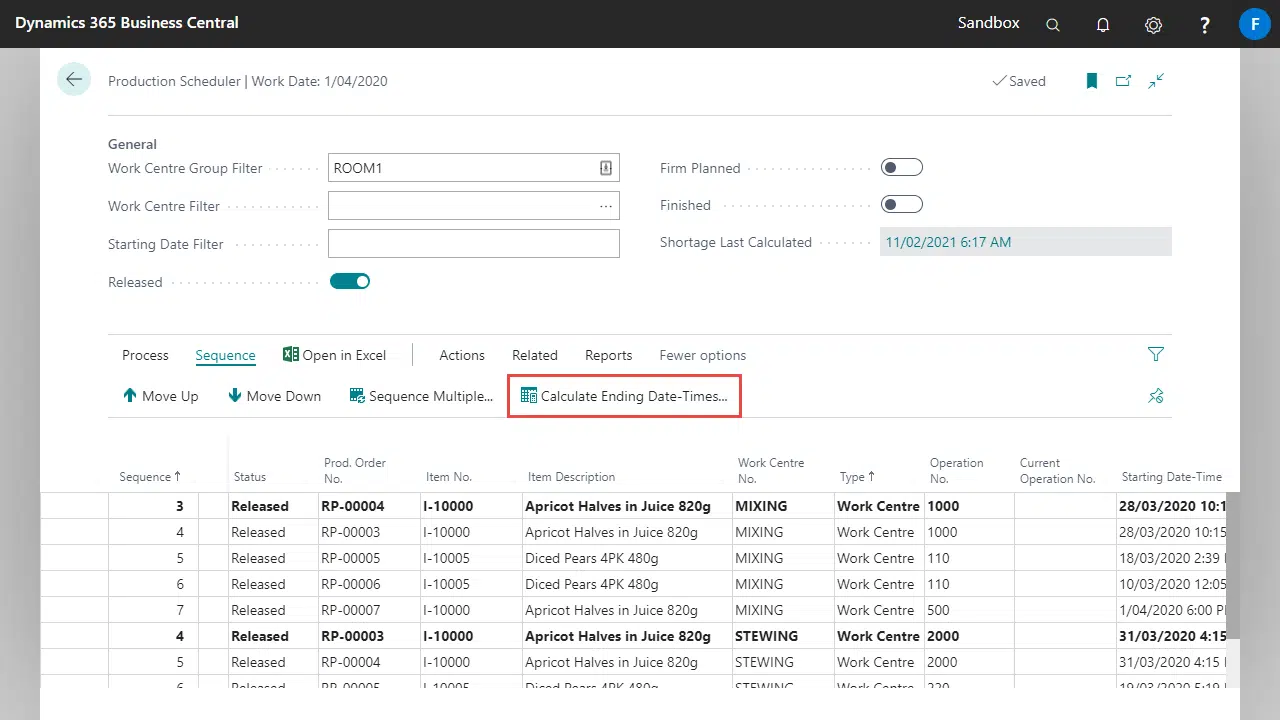Open the notifications bell

1103,25
